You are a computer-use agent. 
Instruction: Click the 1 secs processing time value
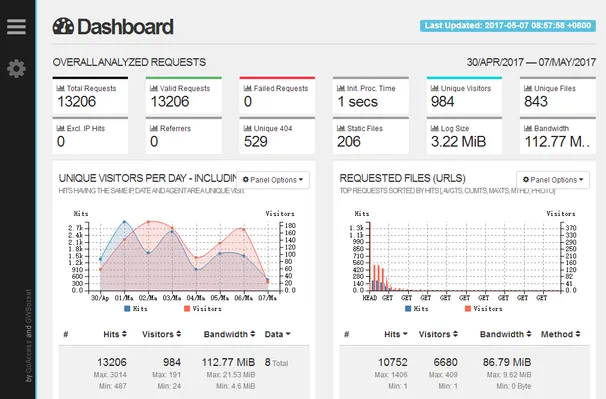click(357, 102)
